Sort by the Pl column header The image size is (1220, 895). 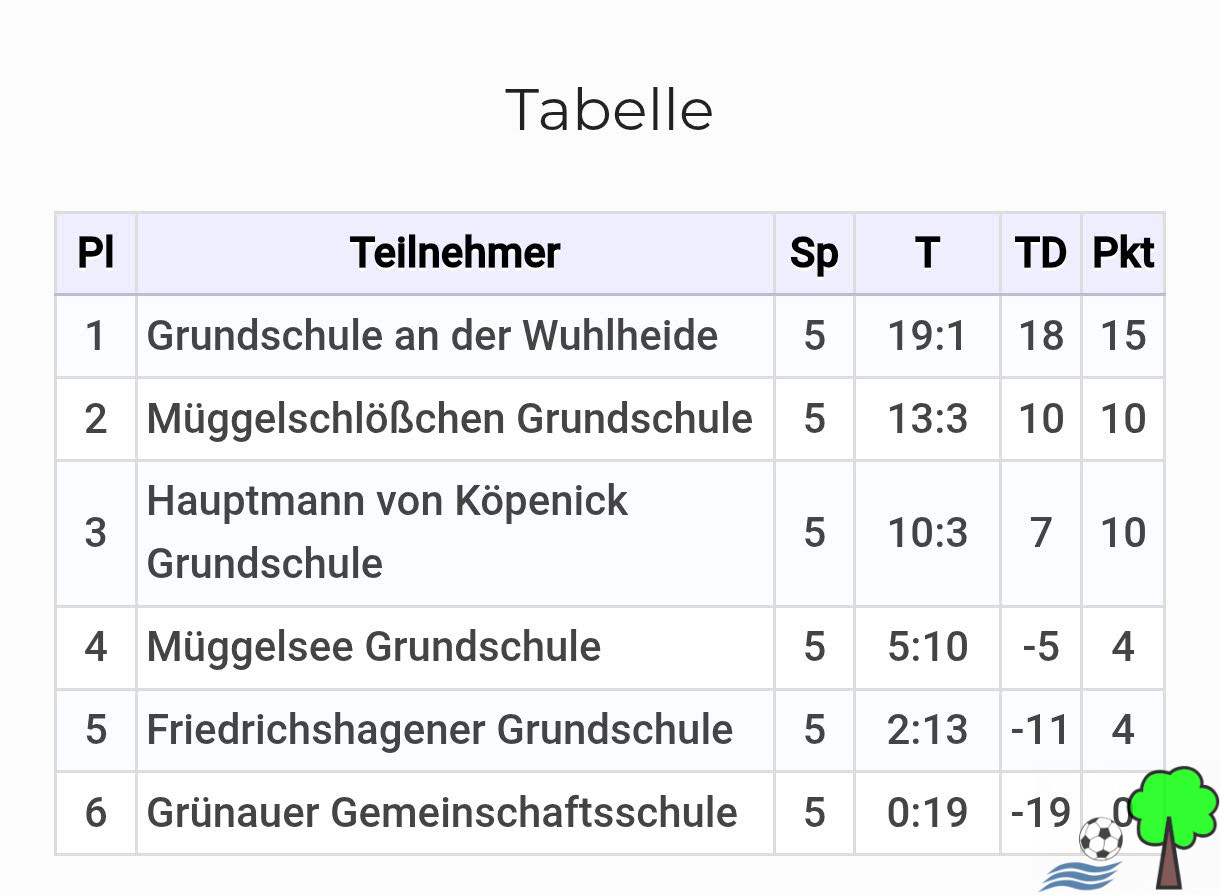click(x=96, y=254)
